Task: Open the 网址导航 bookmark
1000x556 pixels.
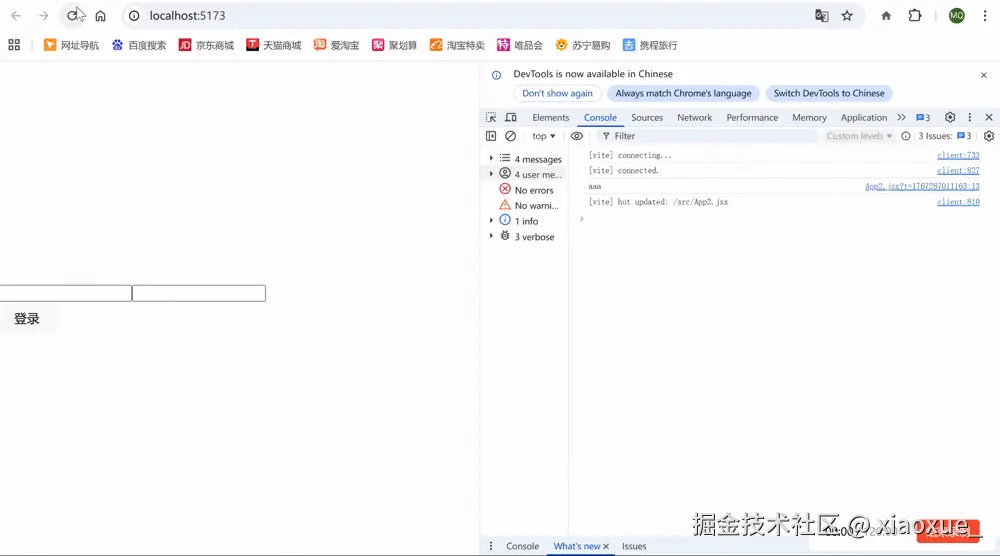Action: pos(71,45)
